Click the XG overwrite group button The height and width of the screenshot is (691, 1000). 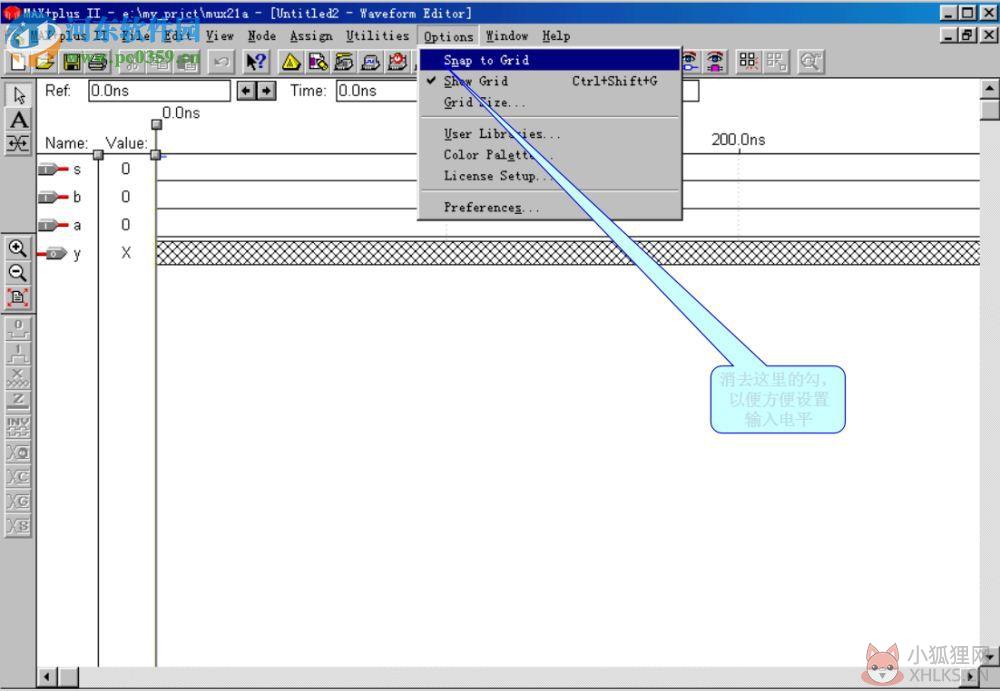[18, 502]
